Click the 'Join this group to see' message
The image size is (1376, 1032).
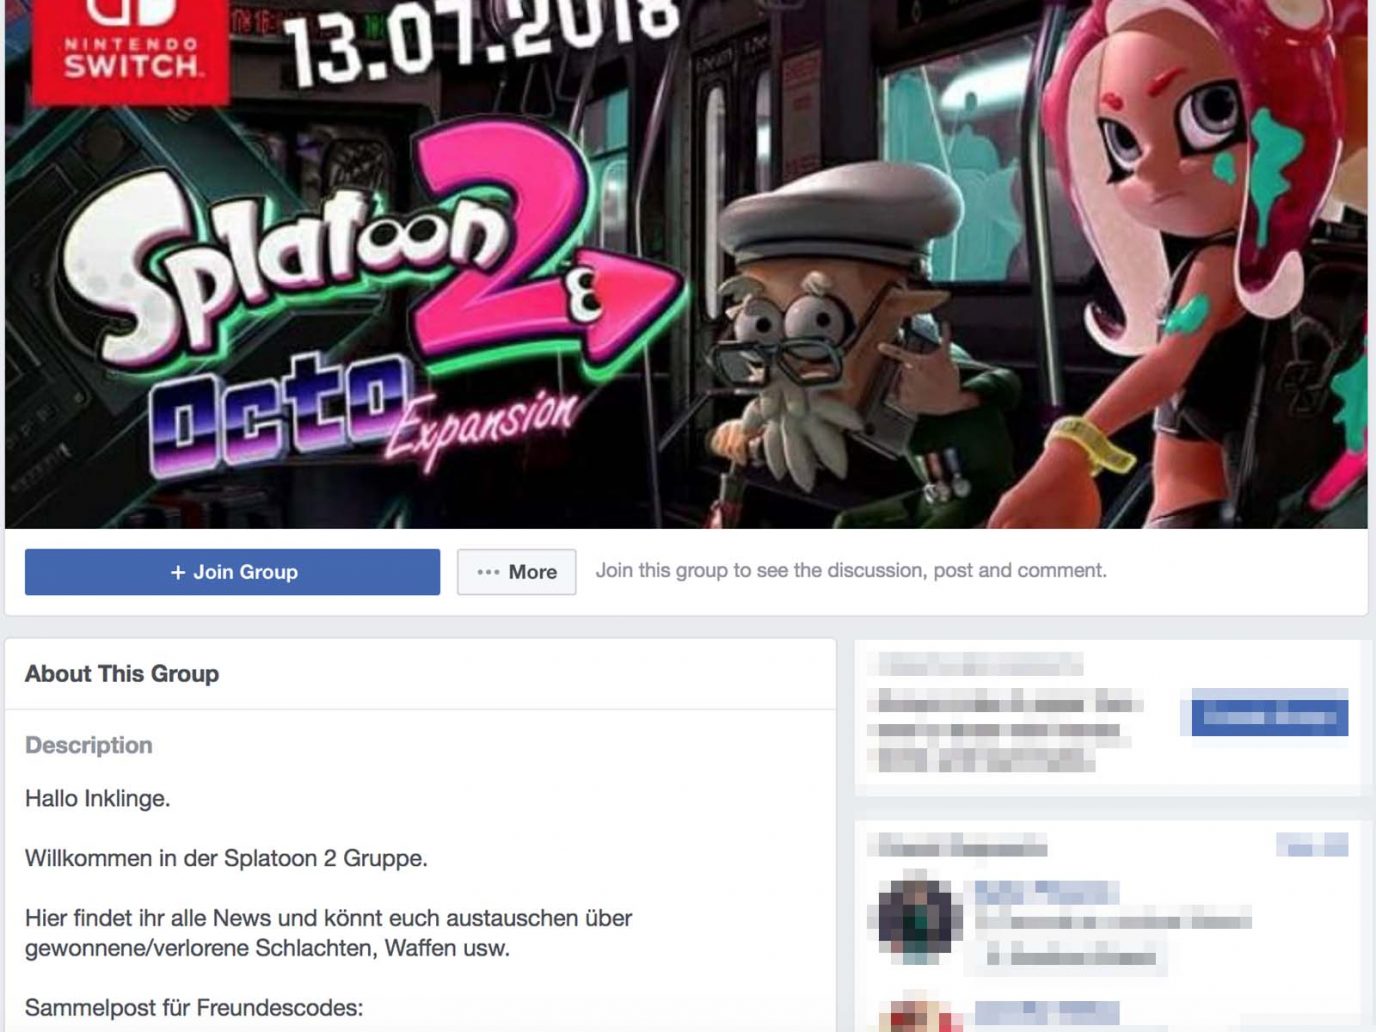(851, 570)
